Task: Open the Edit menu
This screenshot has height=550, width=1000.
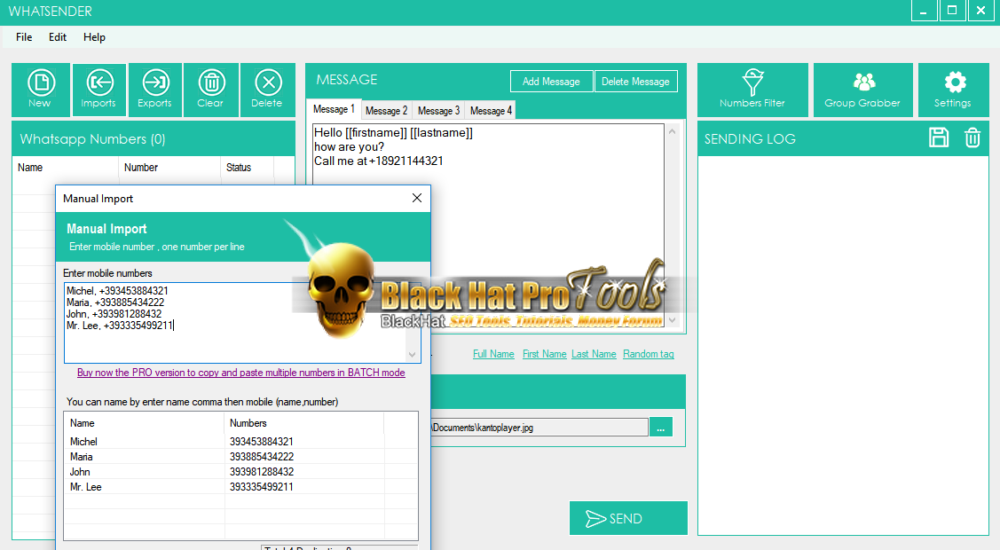Action: tap(58, 37)
